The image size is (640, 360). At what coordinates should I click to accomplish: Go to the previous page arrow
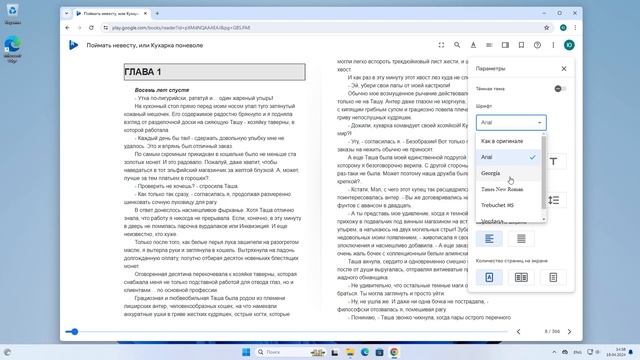coord(518,331)
